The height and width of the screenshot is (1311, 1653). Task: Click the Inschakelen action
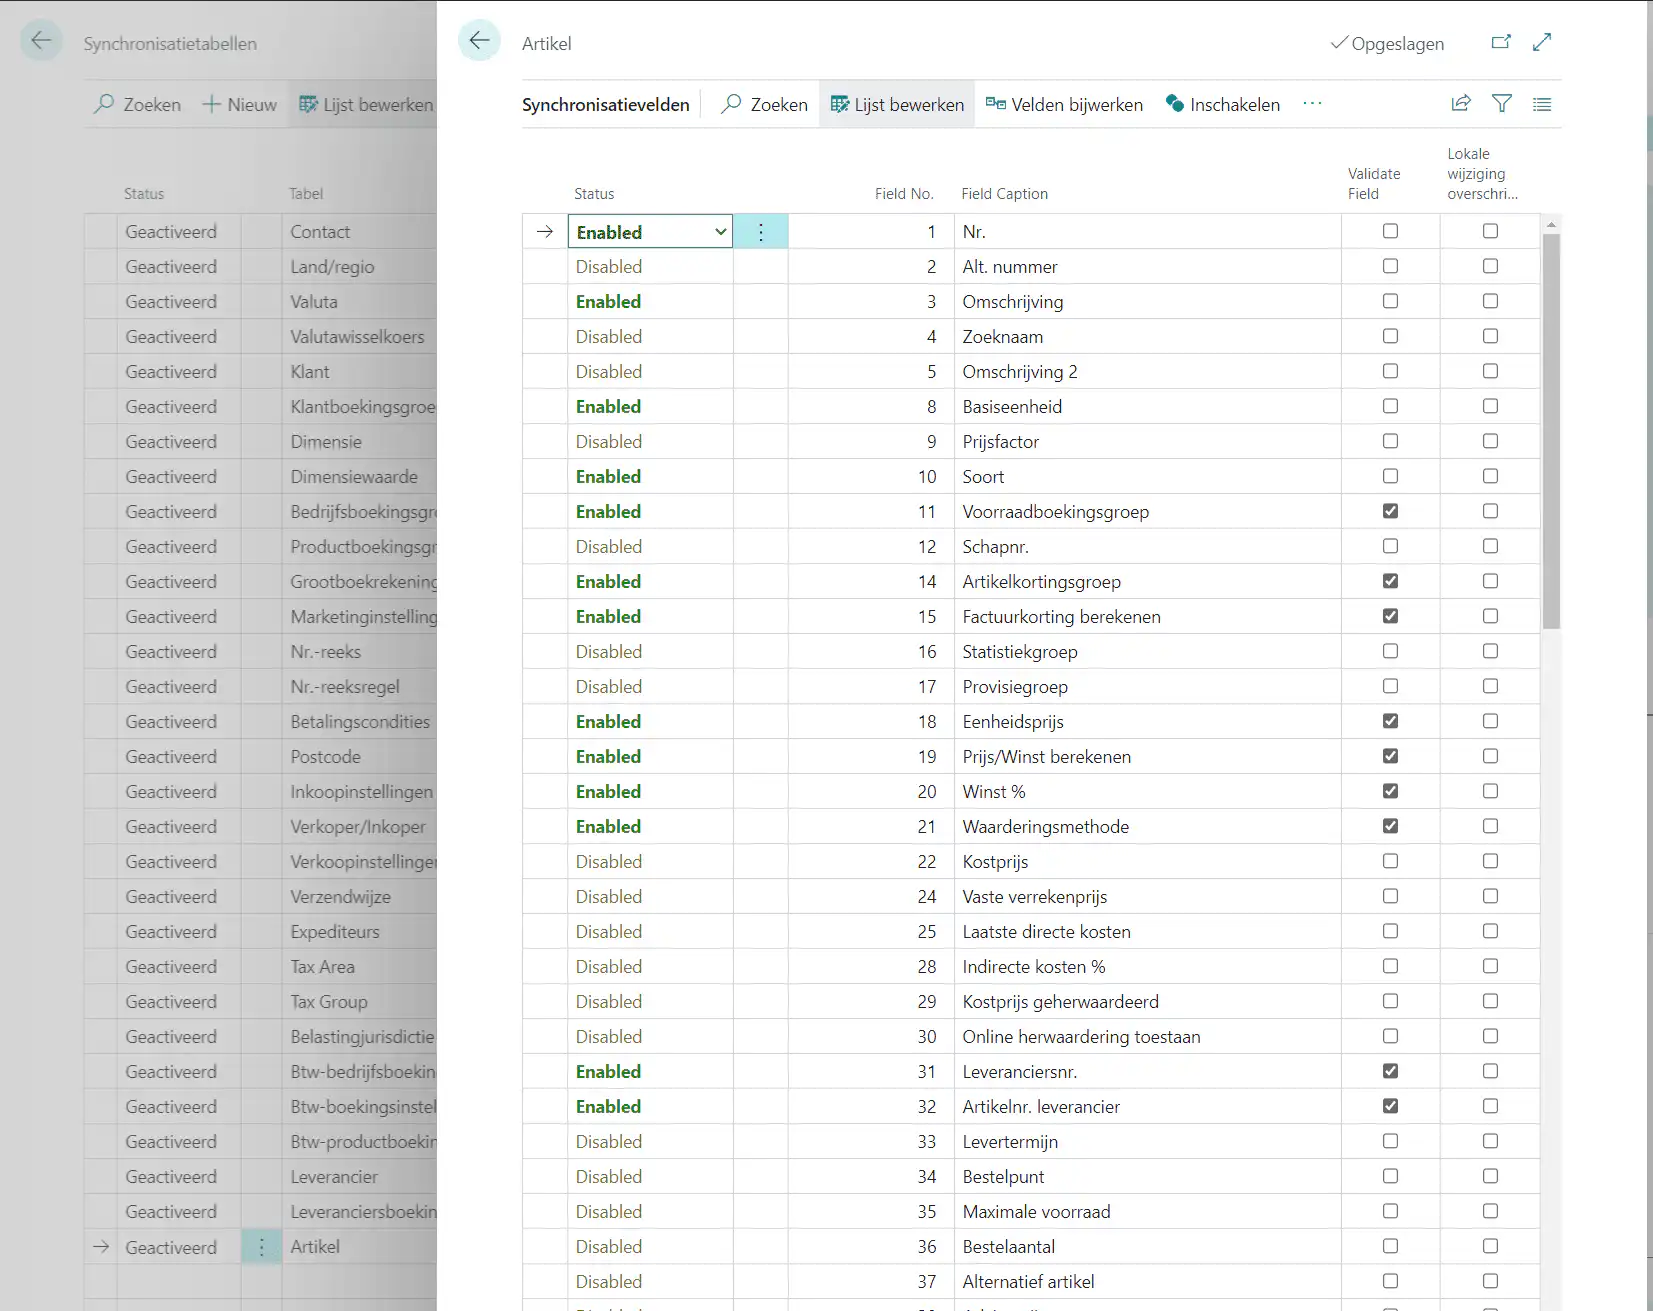1222,104
